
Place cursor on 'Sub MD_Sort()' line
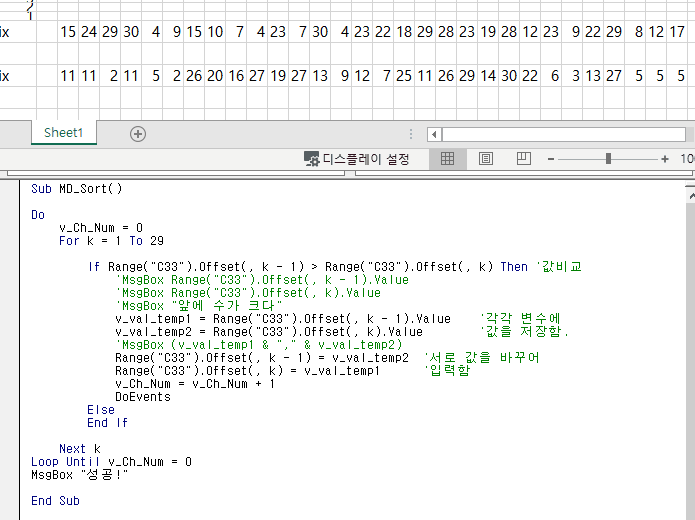(76, 189)
